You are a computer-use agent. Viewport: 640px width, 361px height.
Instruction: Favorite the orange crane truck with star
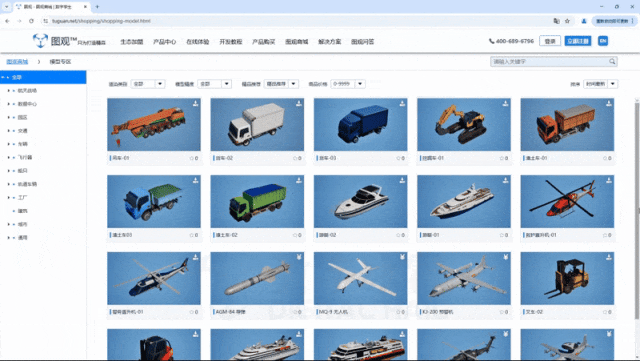[x=191, y=158]
